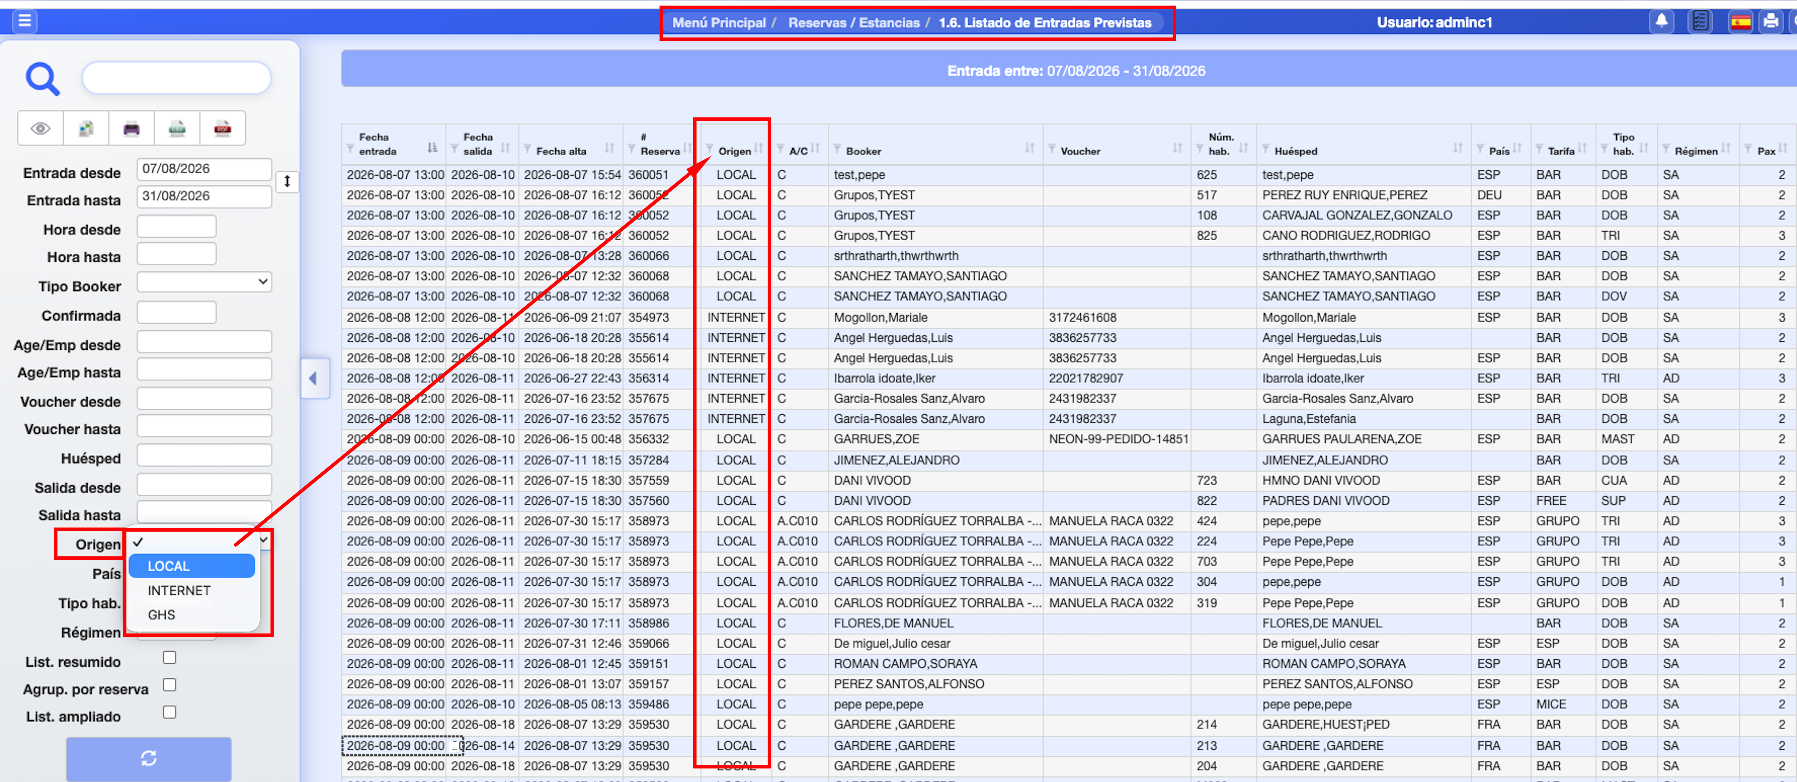Filter the A/C column

tap(781, 150)
